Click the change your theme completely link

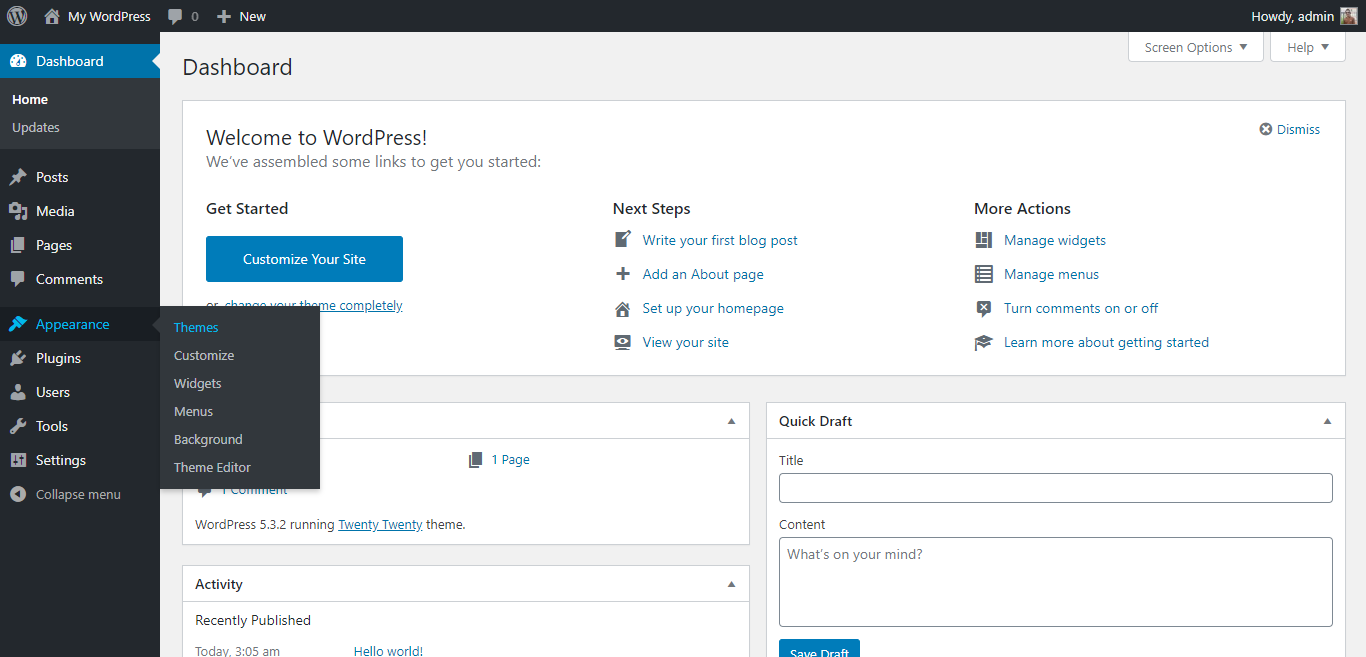313,305
